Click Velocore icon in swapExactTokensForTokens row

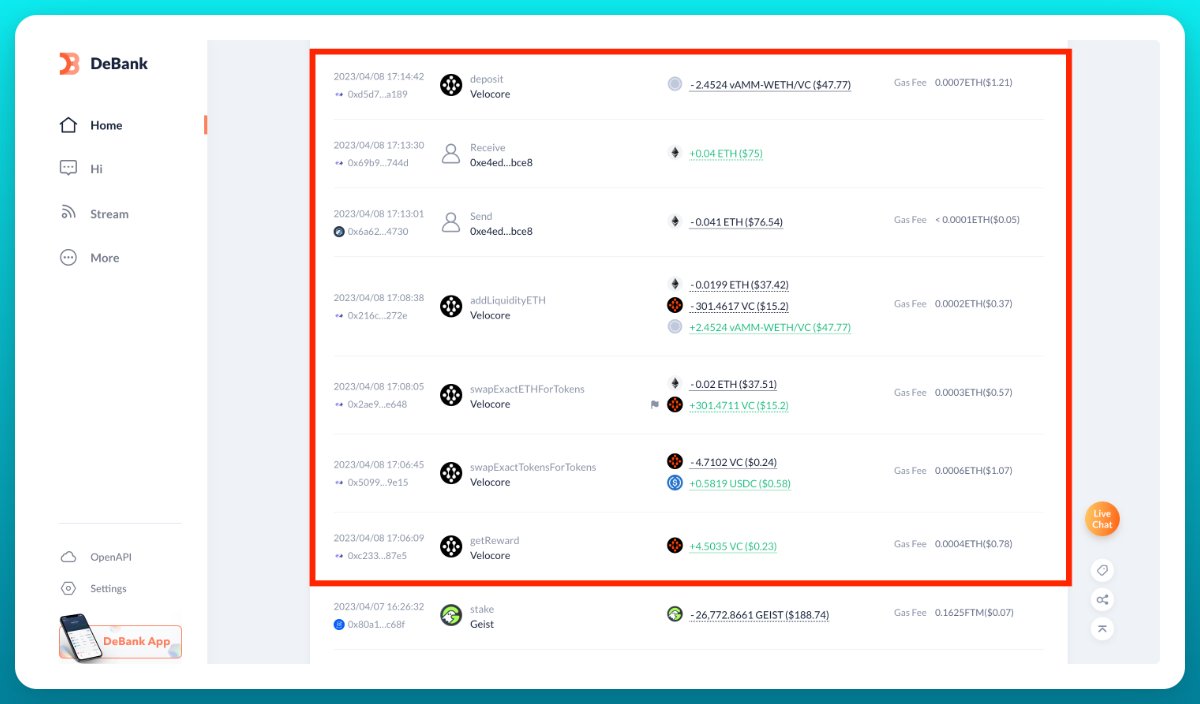pyautogui.click(x=451, y=473)
